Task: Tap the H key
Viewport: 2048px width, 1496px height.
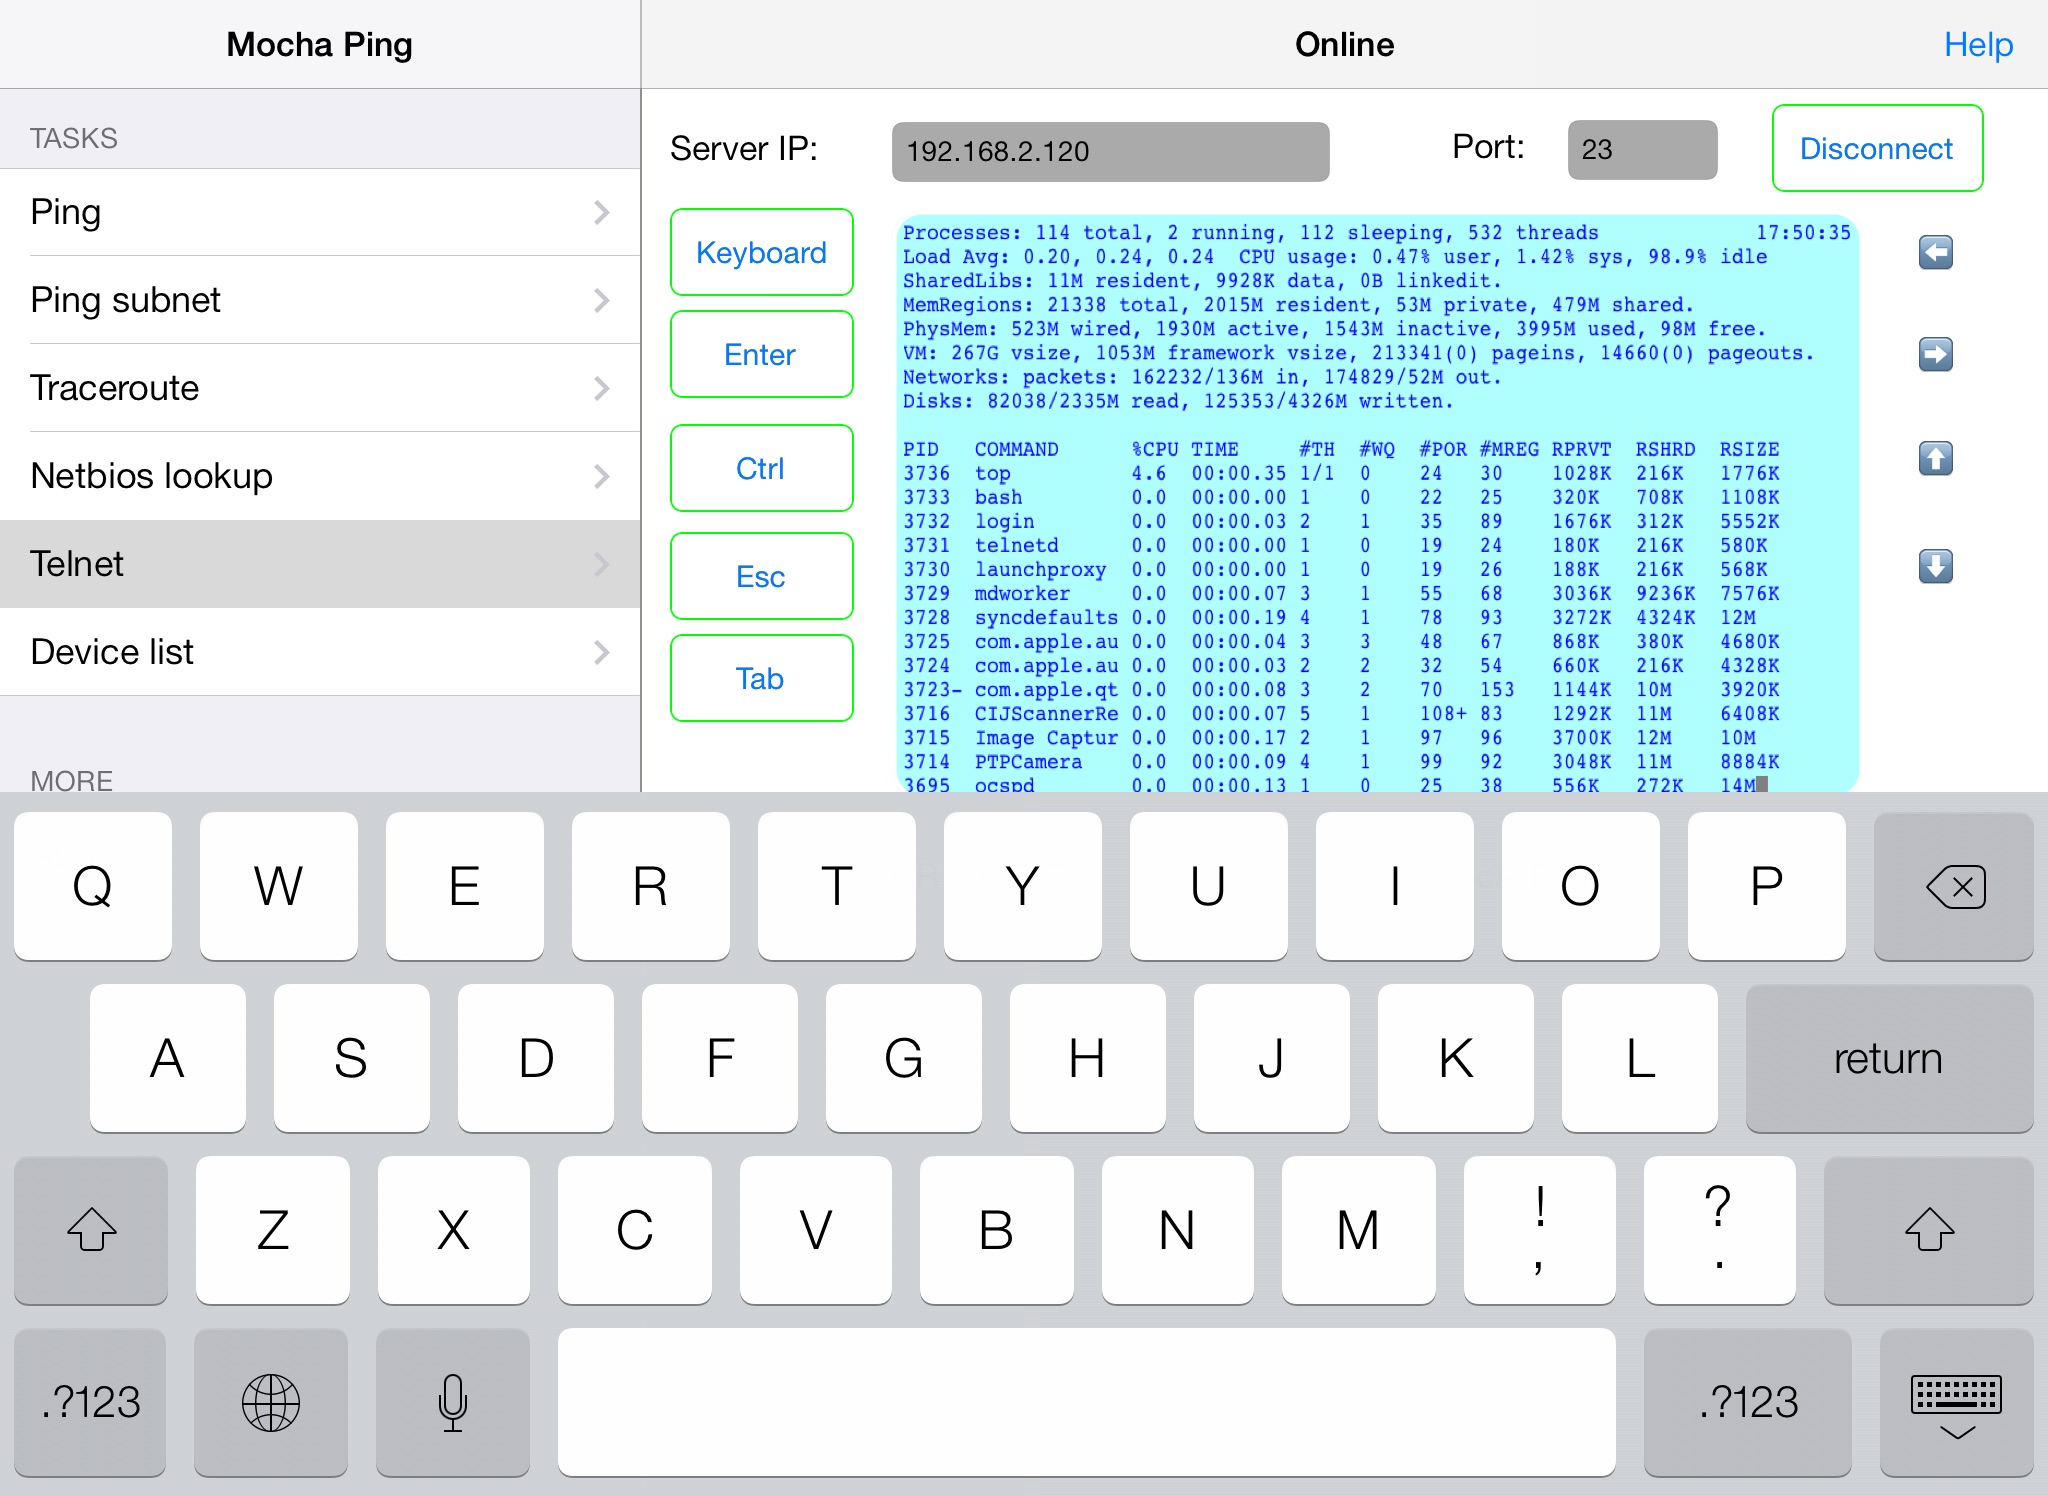Action: point(1088,1058)
